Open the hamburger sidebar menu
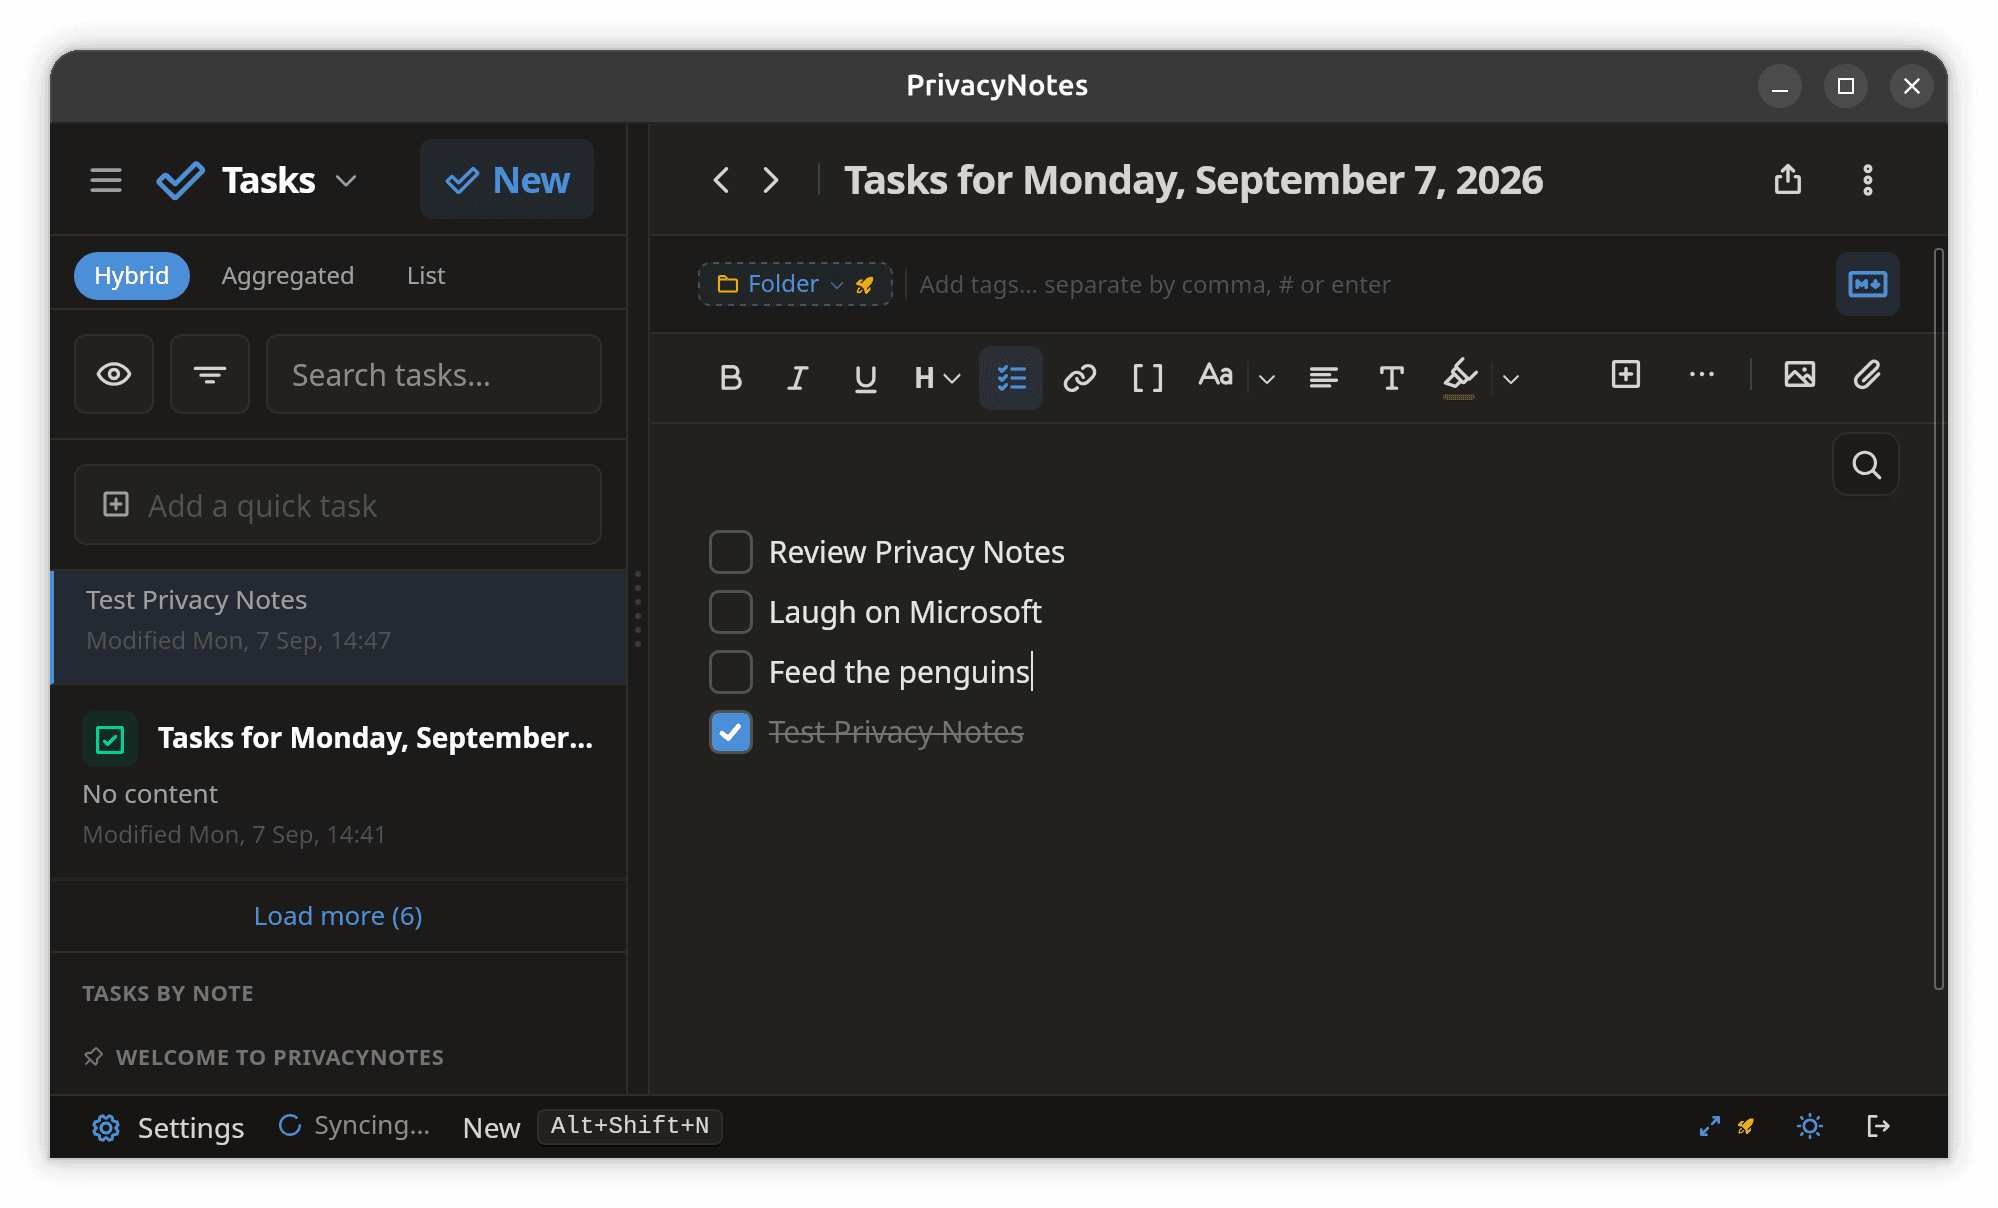Viewport: 1998px width, 1208px height. pos(106,180)
